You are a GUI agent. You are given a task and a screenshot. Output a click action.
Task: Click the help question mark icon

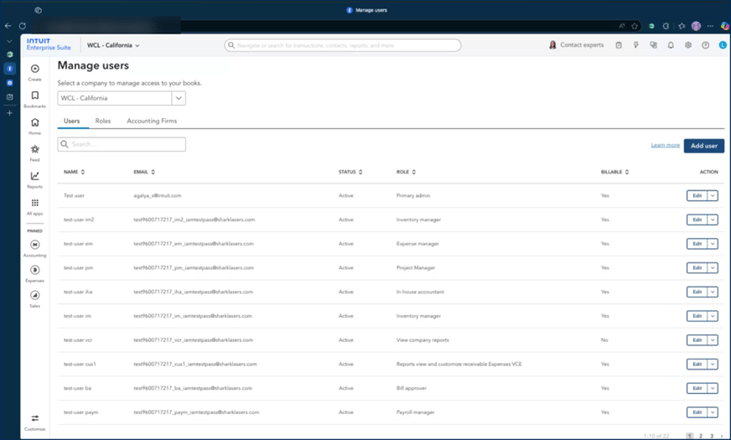[x=705, y=45]
